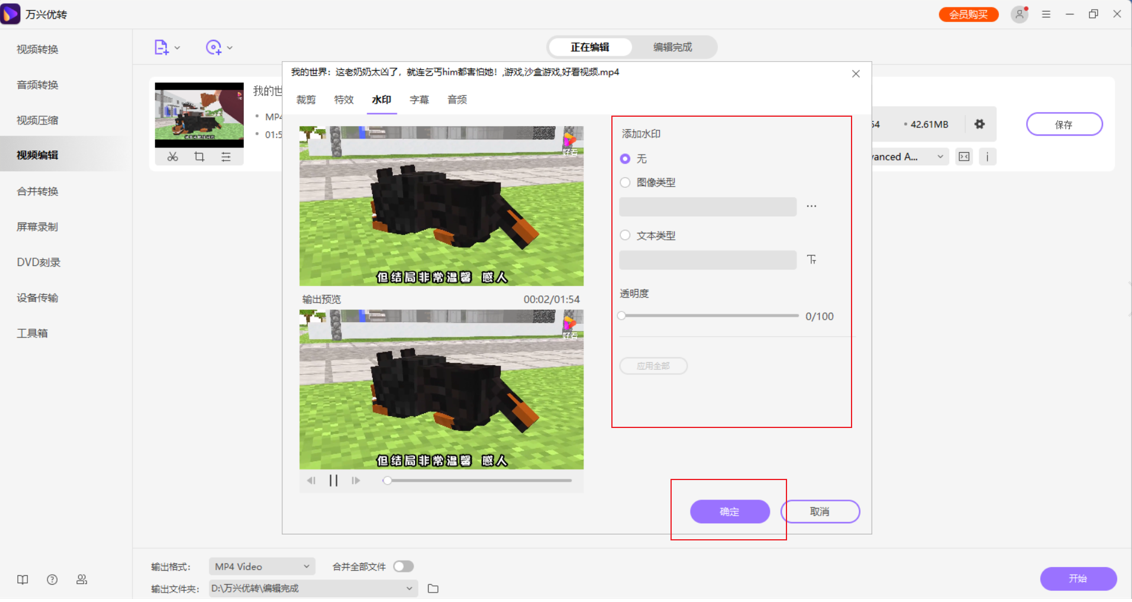
Task: Click the feedback user icon at bottom left
Action: pyautogui.click(x=82, y=580)
